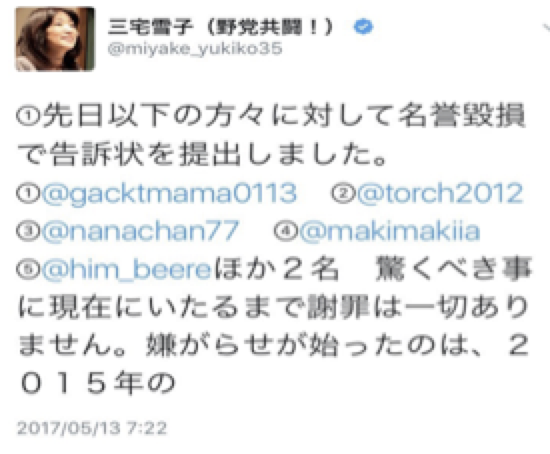550x454 pixels.
Task: Open the @torch2012 mention
Action: [x=440, y=193]
